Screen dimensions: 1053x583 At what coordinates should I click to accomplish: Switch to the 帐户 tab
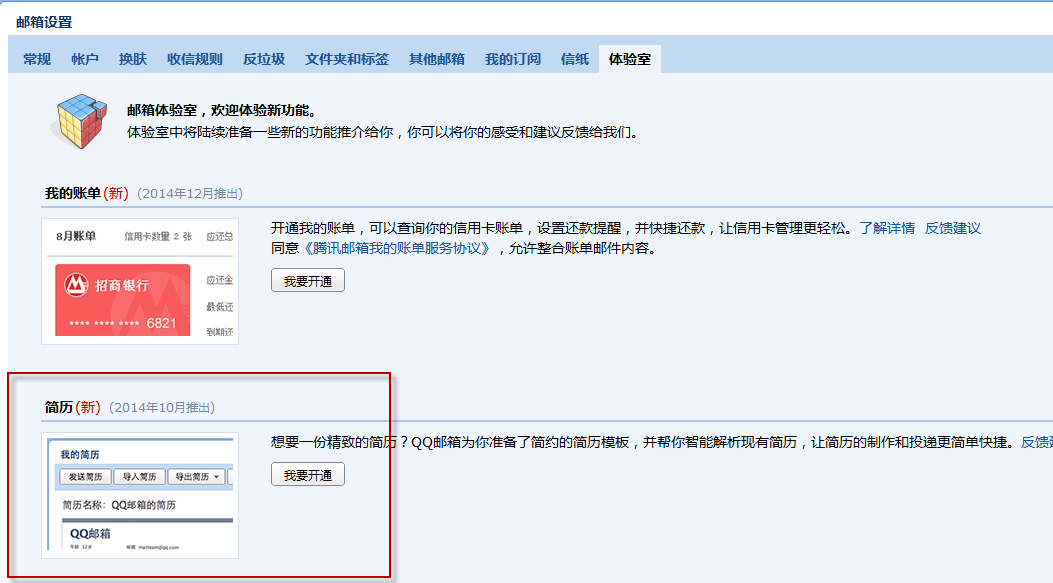[x=85, y=59]
